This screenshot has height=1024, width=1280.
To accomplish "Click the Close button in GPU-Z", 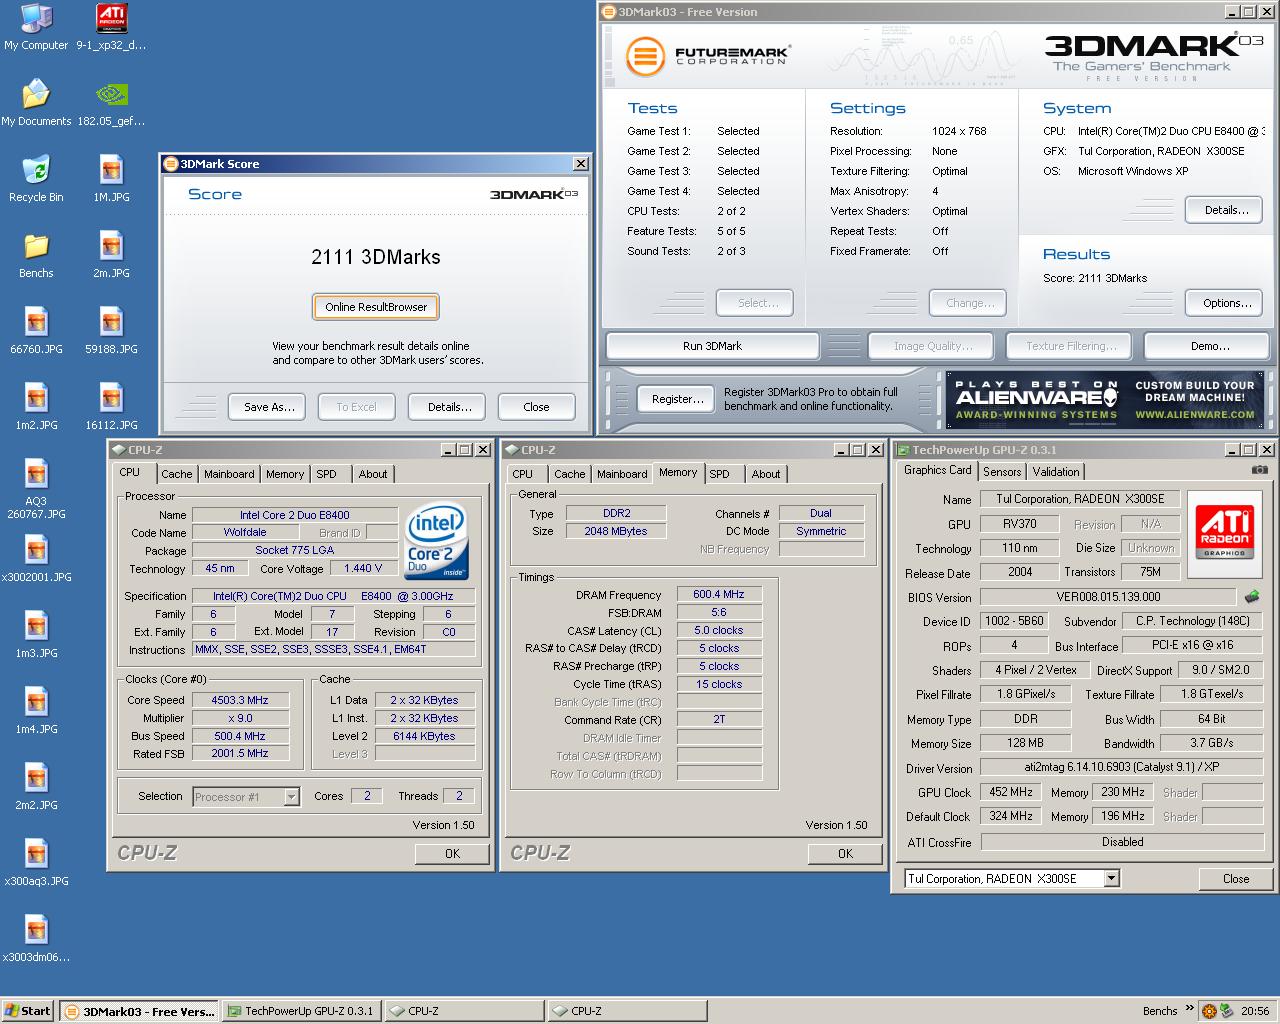I will (x=1236, y=879).
